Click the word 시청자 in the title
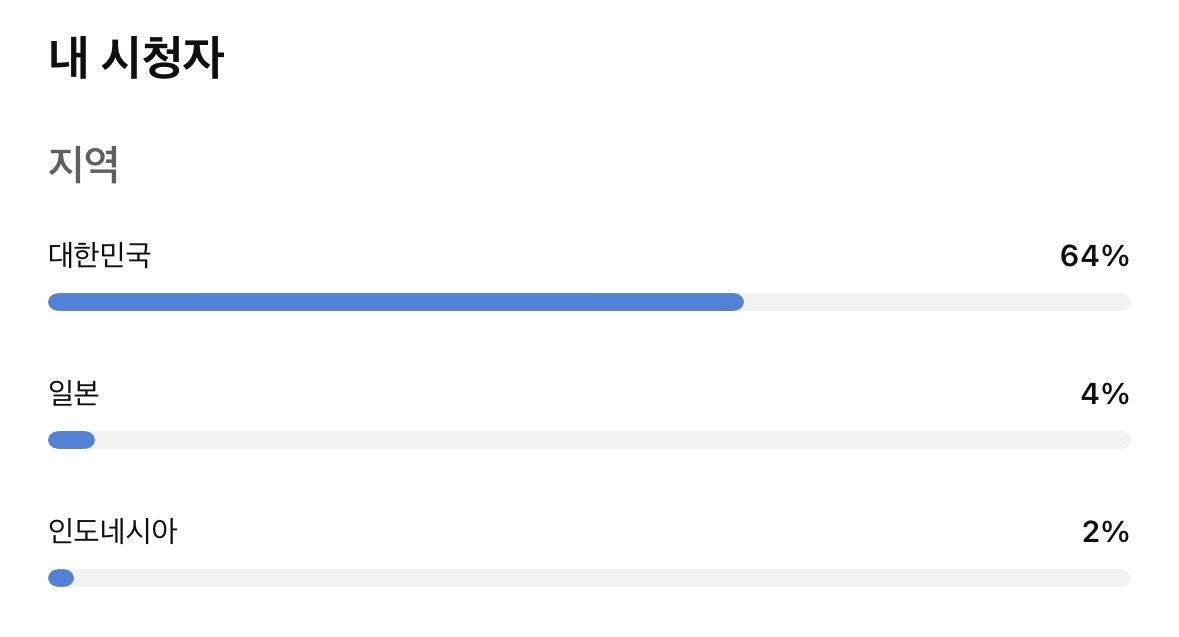Screen dimensions: 1179x637 (163, 59)
